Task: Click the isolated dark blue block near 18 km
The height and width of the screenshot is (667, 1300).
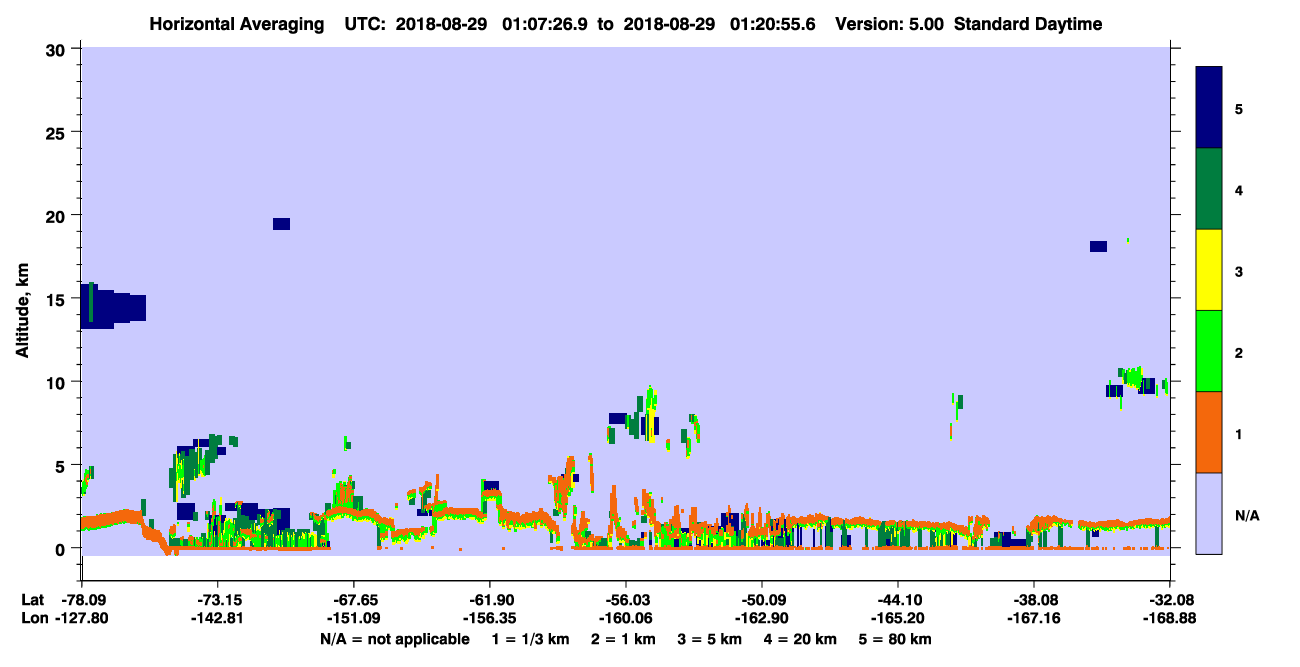Action: (x=1098, y=246)
